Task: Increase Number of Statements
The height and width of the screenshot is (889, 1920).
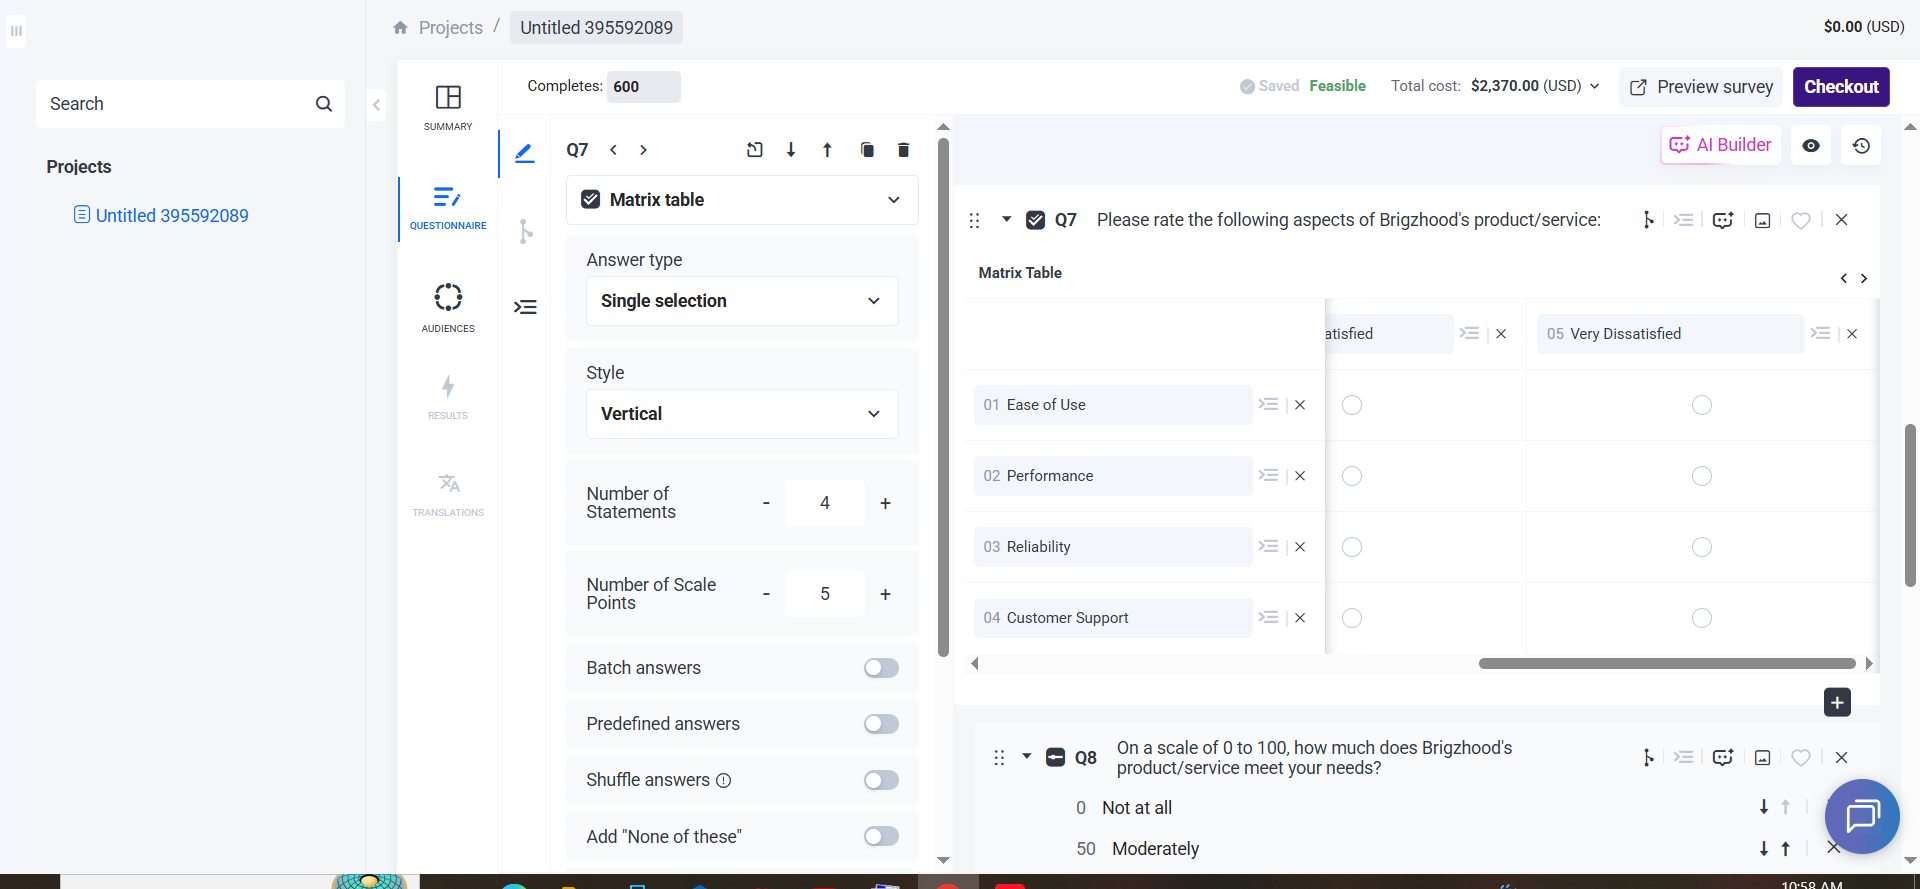Action: [x=885, y=503]
